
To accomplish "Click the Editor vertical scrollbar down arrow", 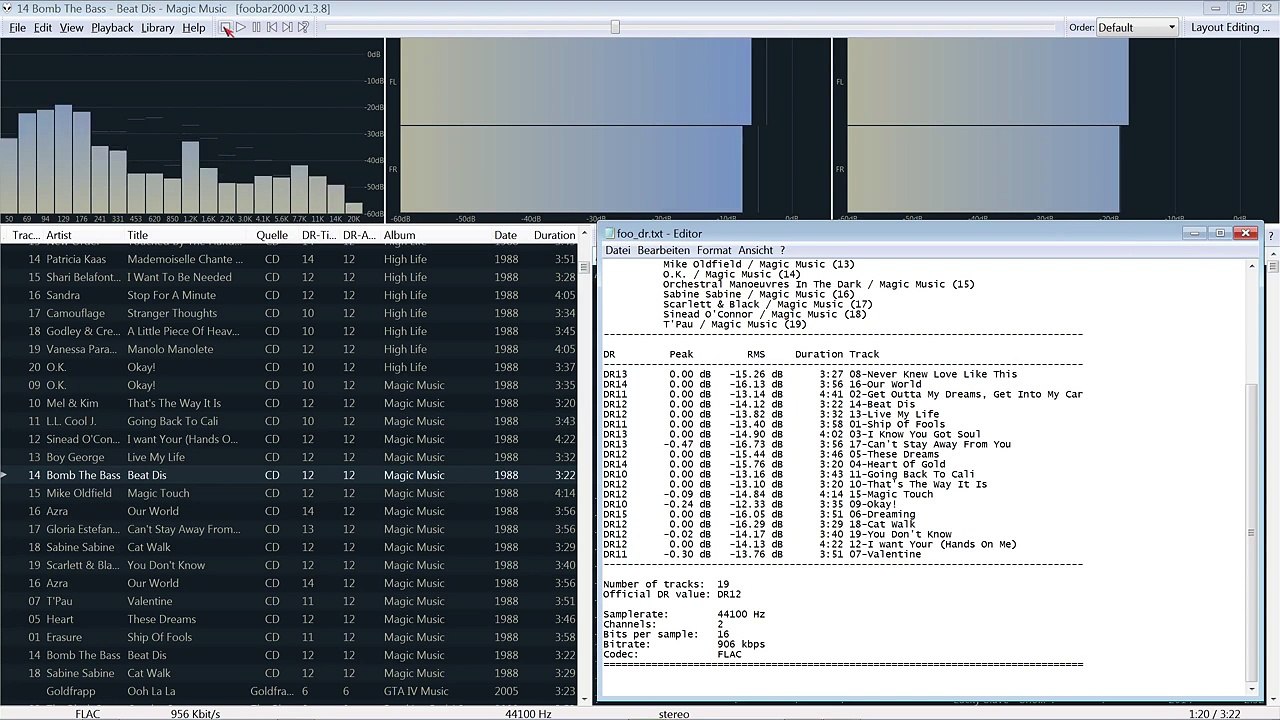I will [x=1251, y=689].
